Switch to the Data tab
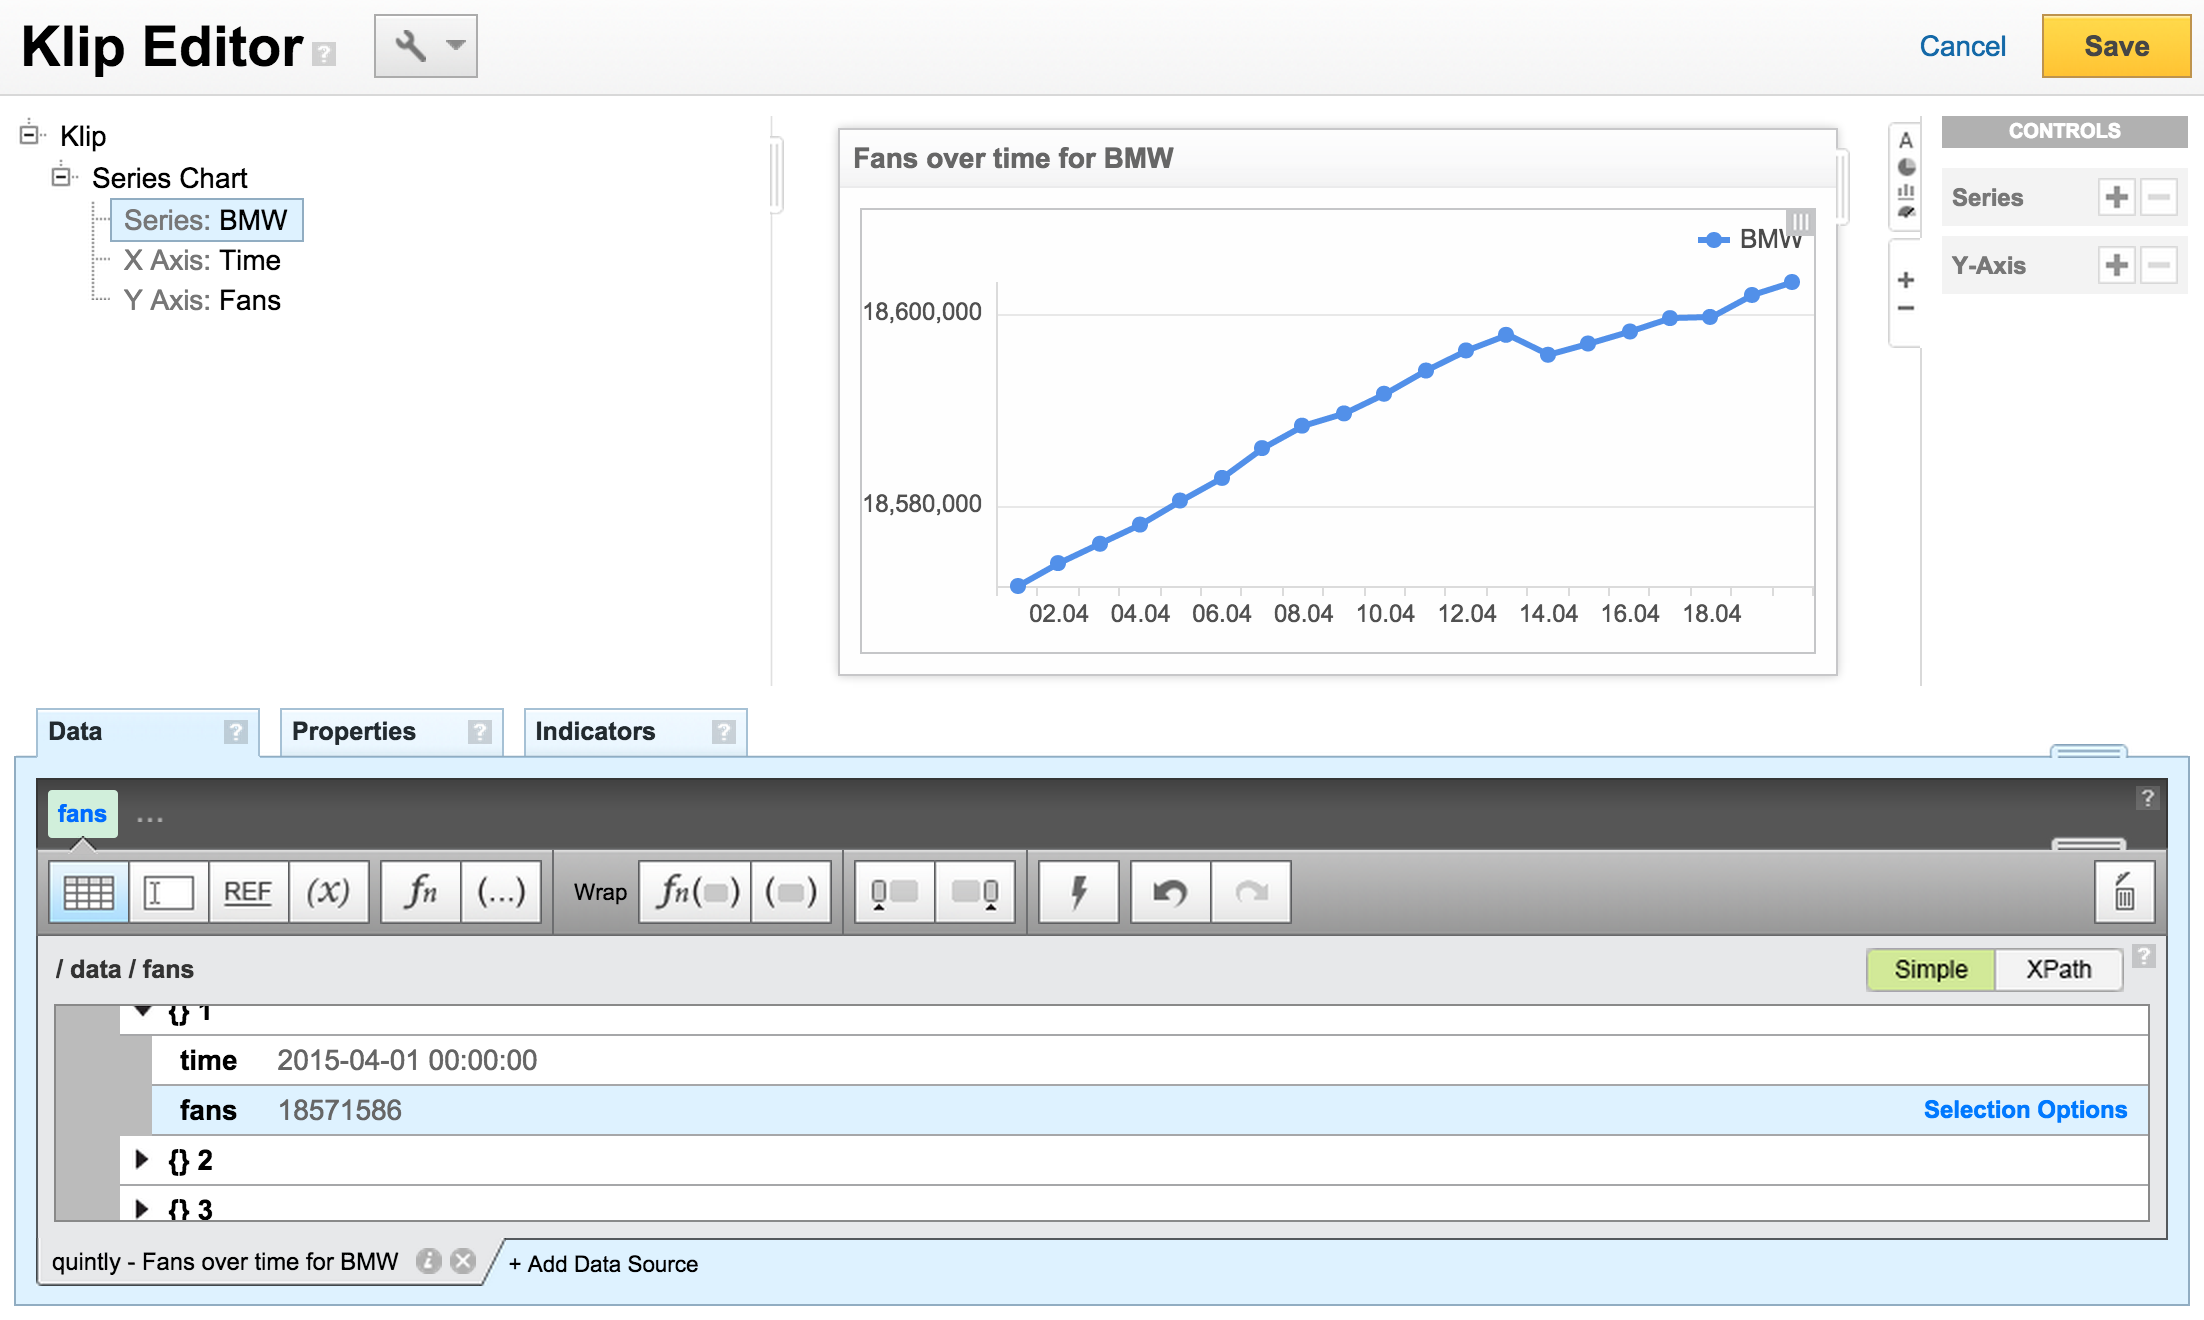Image resolution: width=2204 pixels, height=1320 pixels. point(147,732)
